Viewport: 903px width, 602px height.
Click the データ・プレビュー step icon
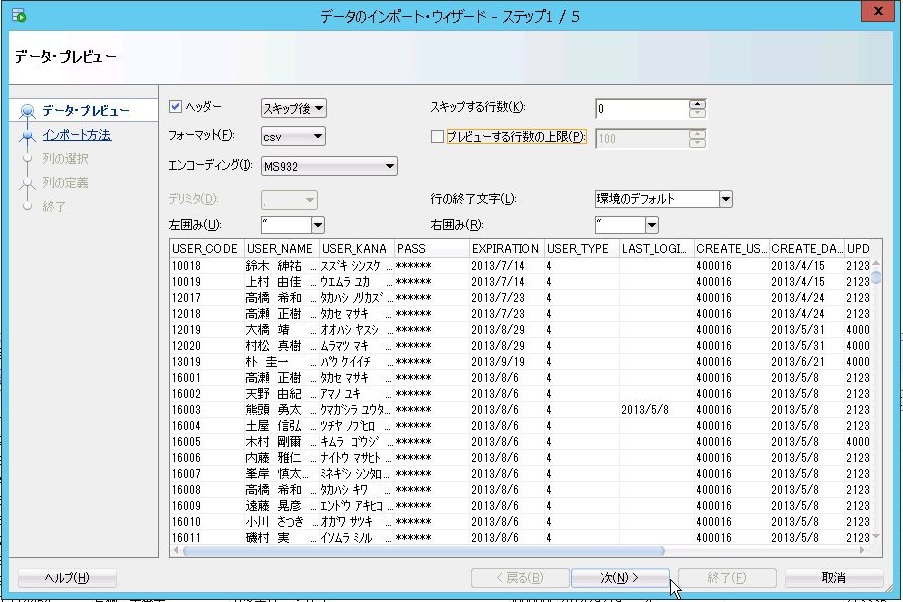pyautogui.click(x=28, y=111)
